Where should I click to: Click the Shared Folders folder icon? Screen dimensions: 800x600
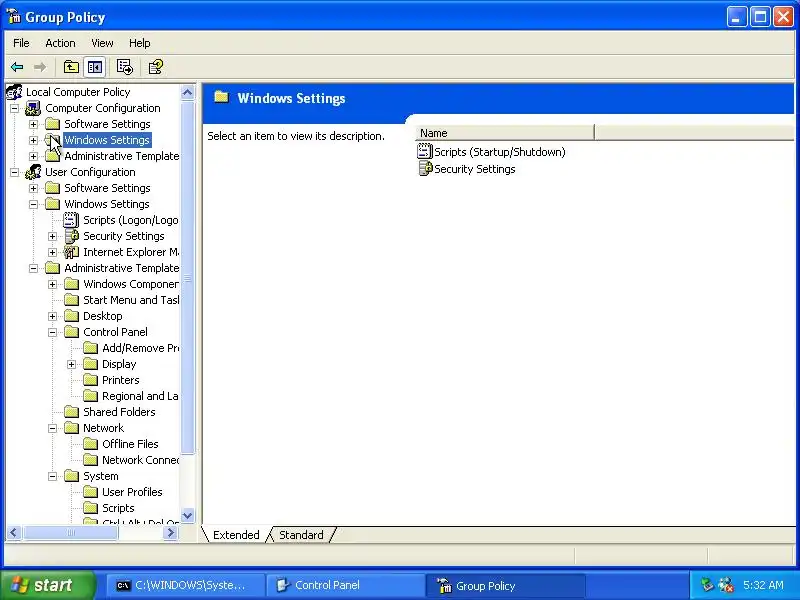click(71, 412)
